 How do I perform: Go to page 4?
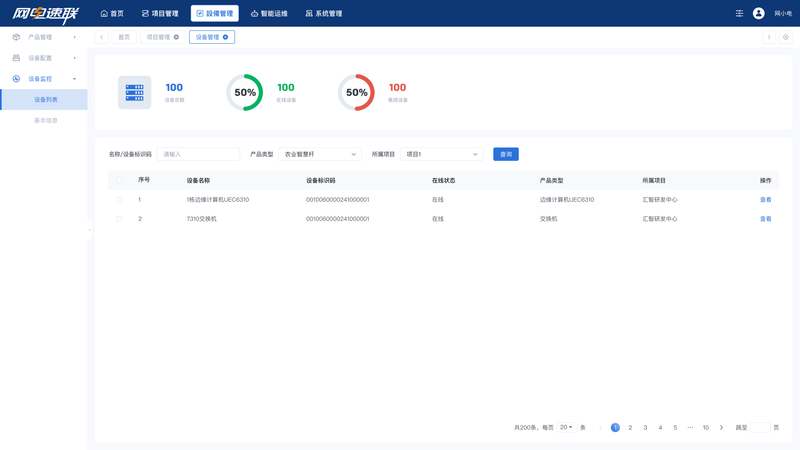[x=660, y=428]
